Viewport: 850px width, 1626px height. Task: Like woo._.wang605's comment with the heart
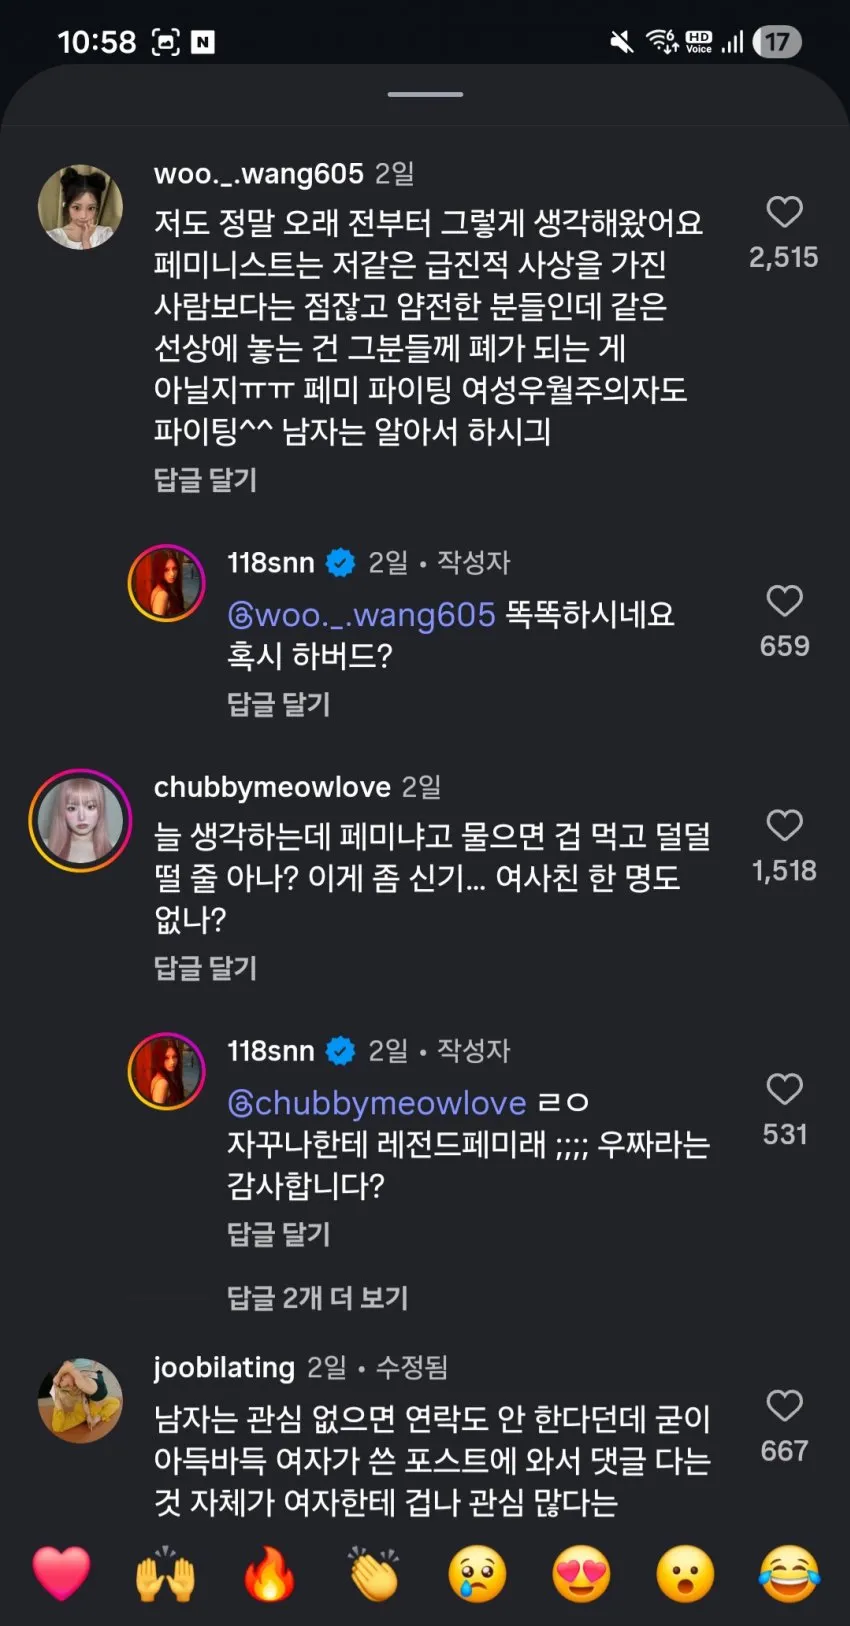click(x=784, y=212)
